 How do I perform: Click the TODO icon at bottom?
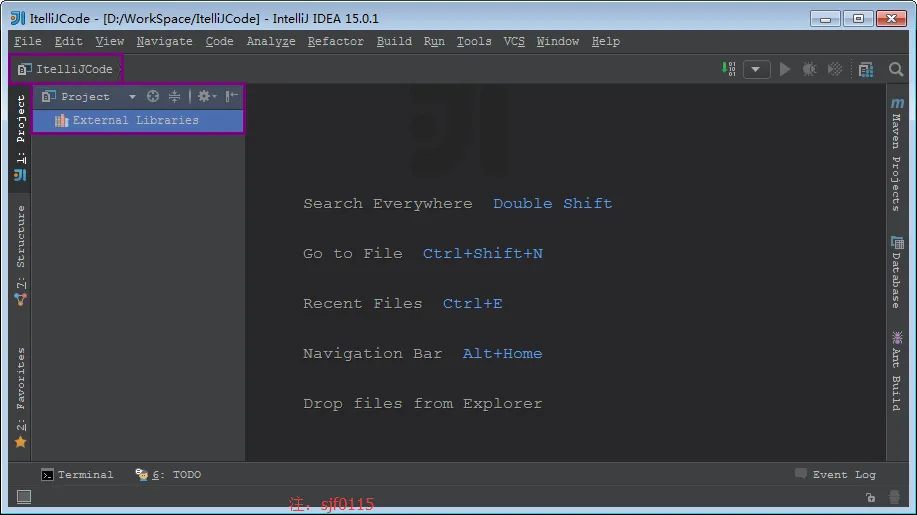[142, 474]
